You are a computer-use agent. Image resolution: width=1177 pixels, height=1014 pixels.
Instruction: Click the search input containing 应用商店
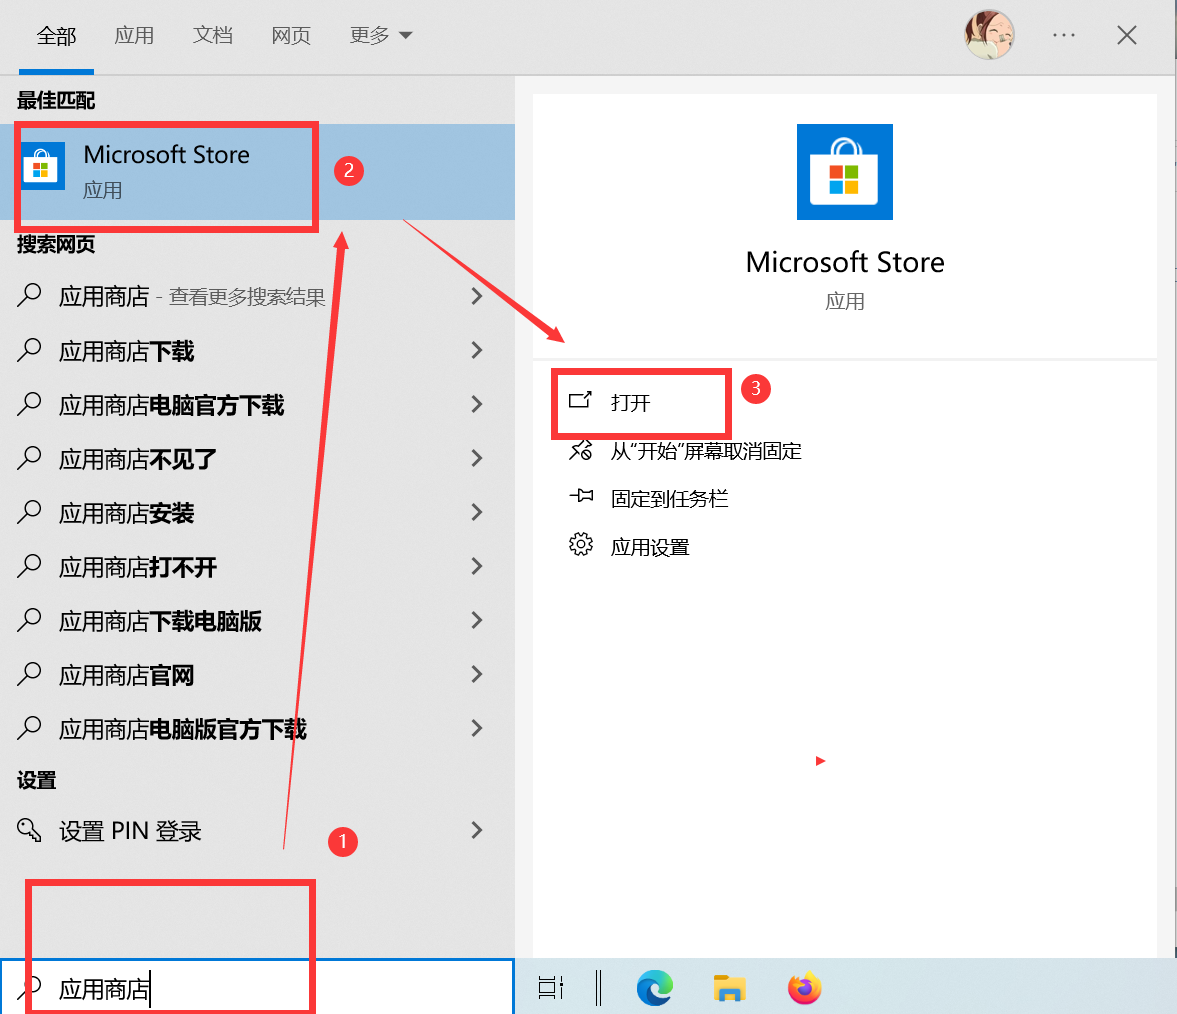257,988
